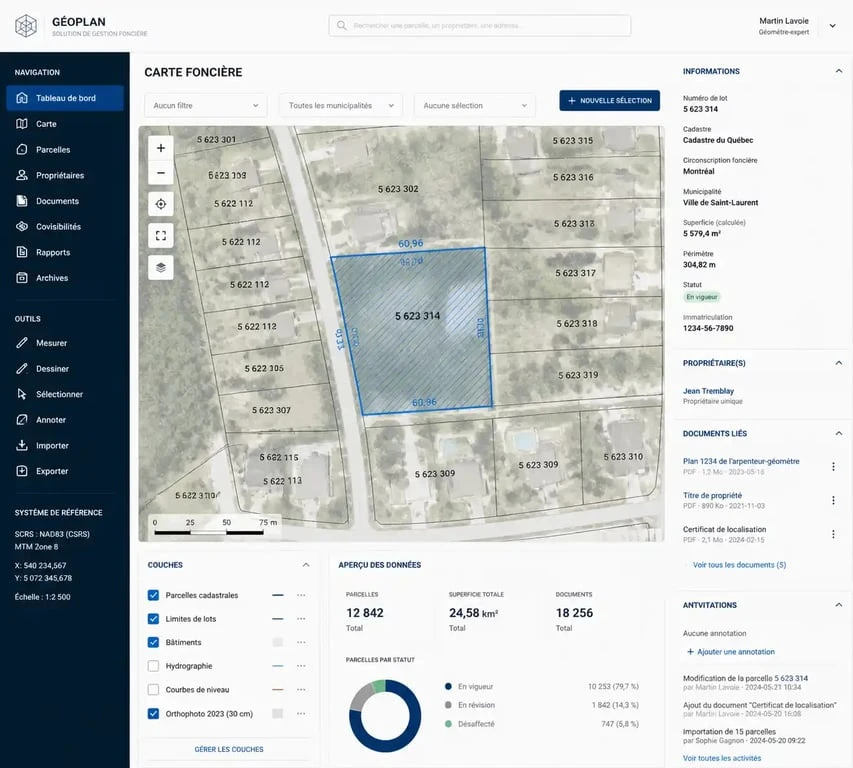This screenshot has width=853, height=768.
Task: Click Hydrographie line color swatch
Action: coord(277,666)
